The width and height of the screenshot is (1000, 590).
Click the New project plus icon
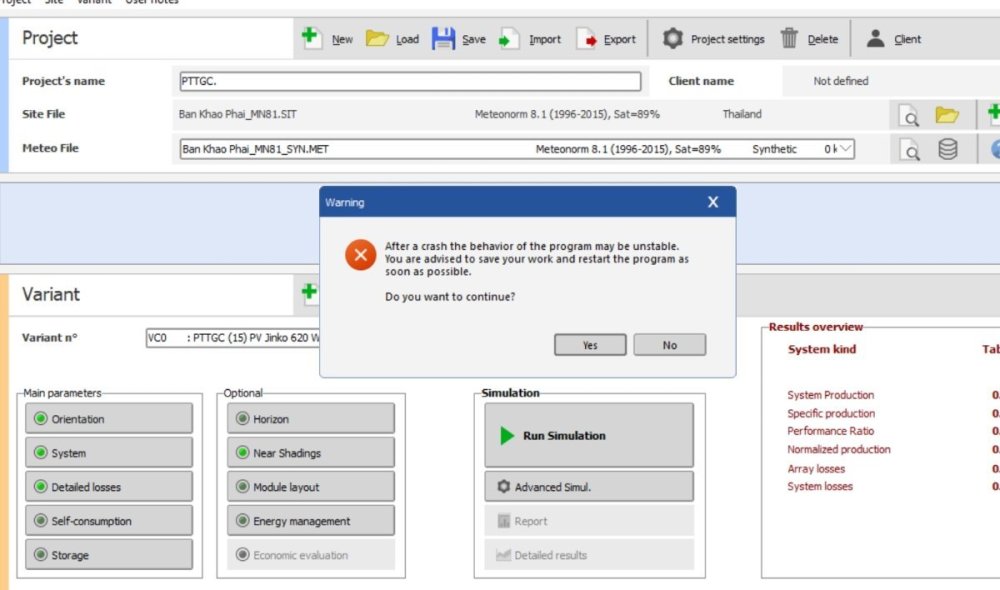click(x=312, y=38)
